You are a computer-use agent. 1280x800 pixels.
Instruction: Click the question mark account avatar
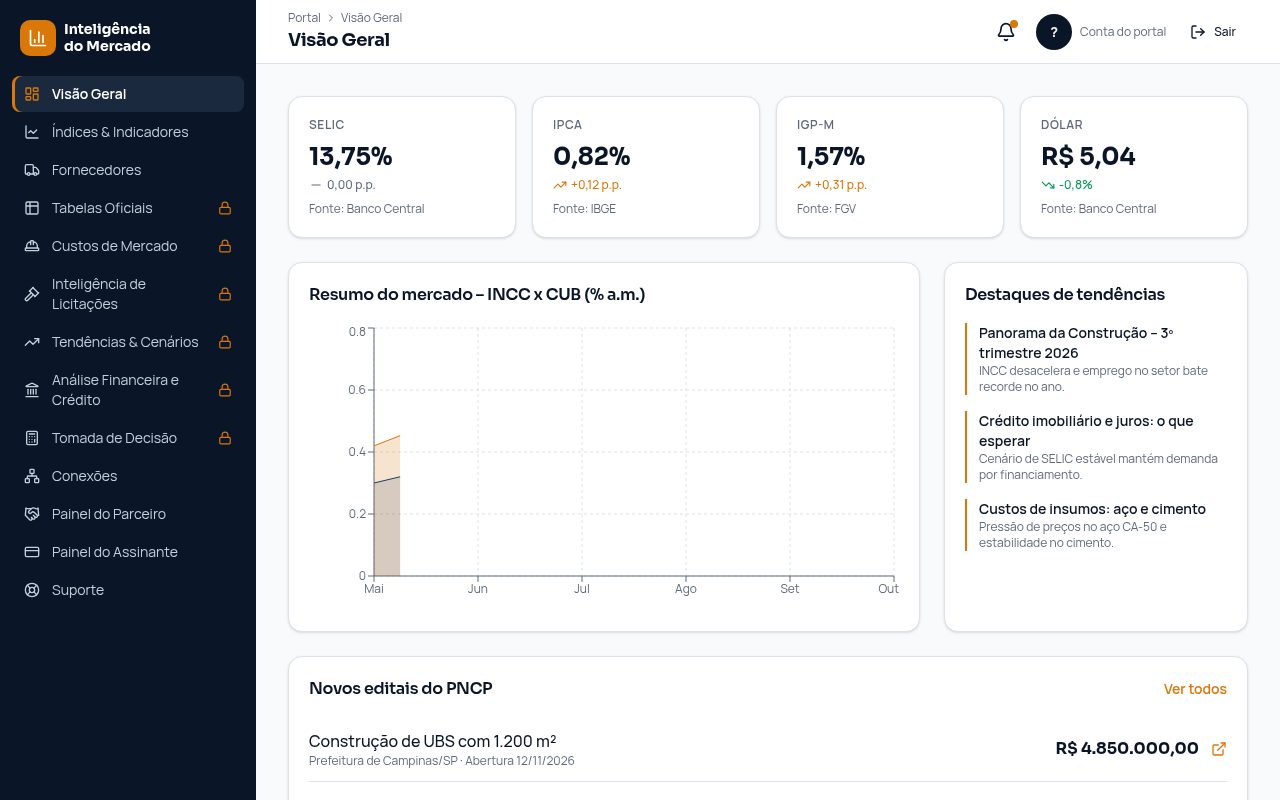coord(1054,32)
